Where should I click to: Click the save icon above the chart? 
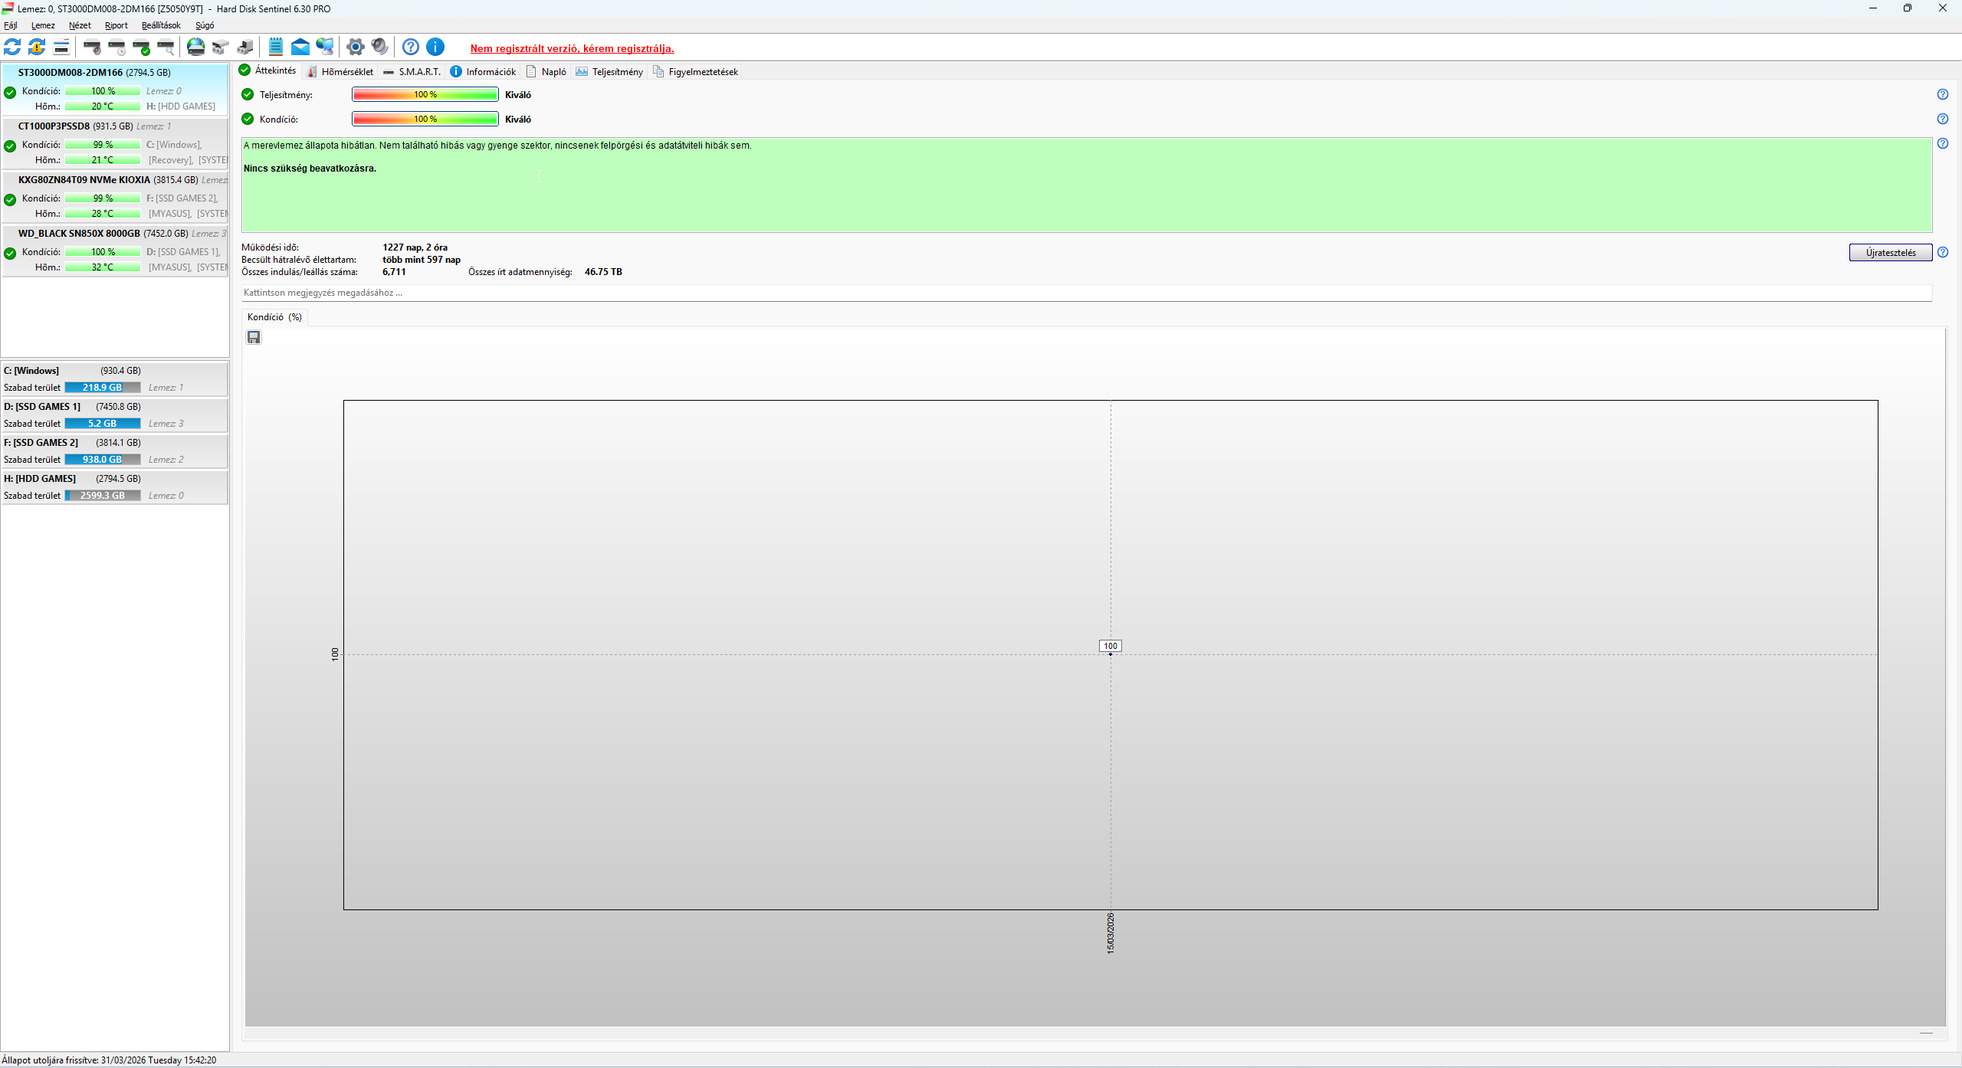pos(254,338)
